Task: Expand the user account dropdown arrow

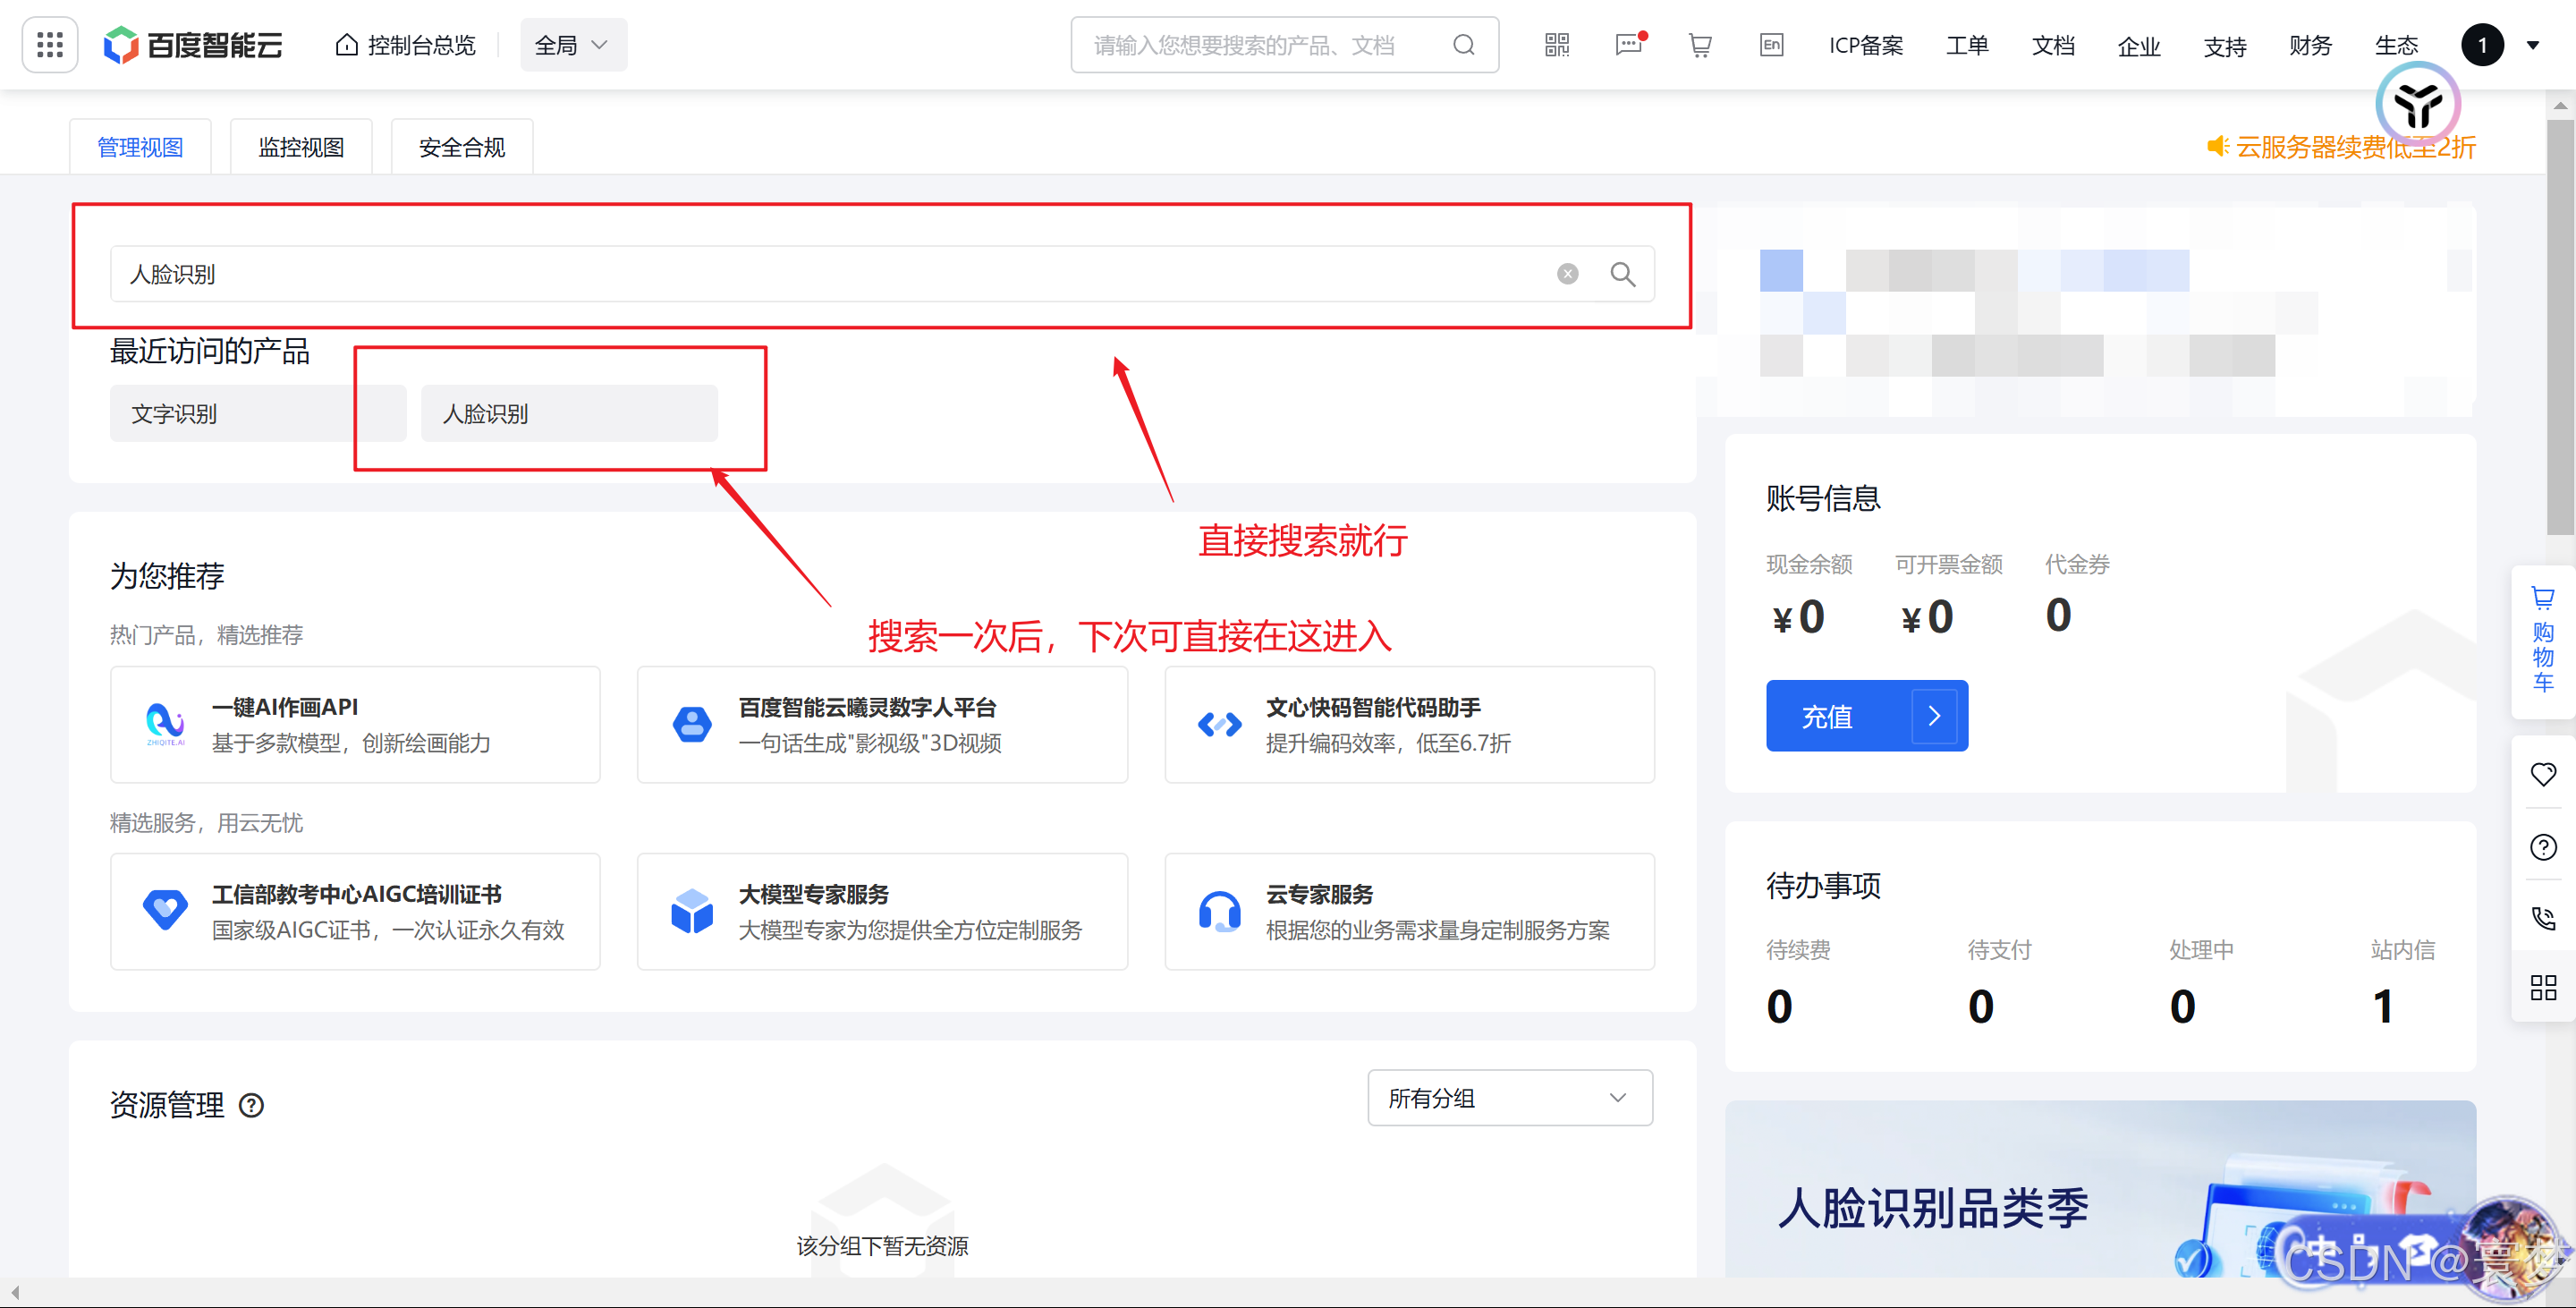Action: (x=2533, y=45)
